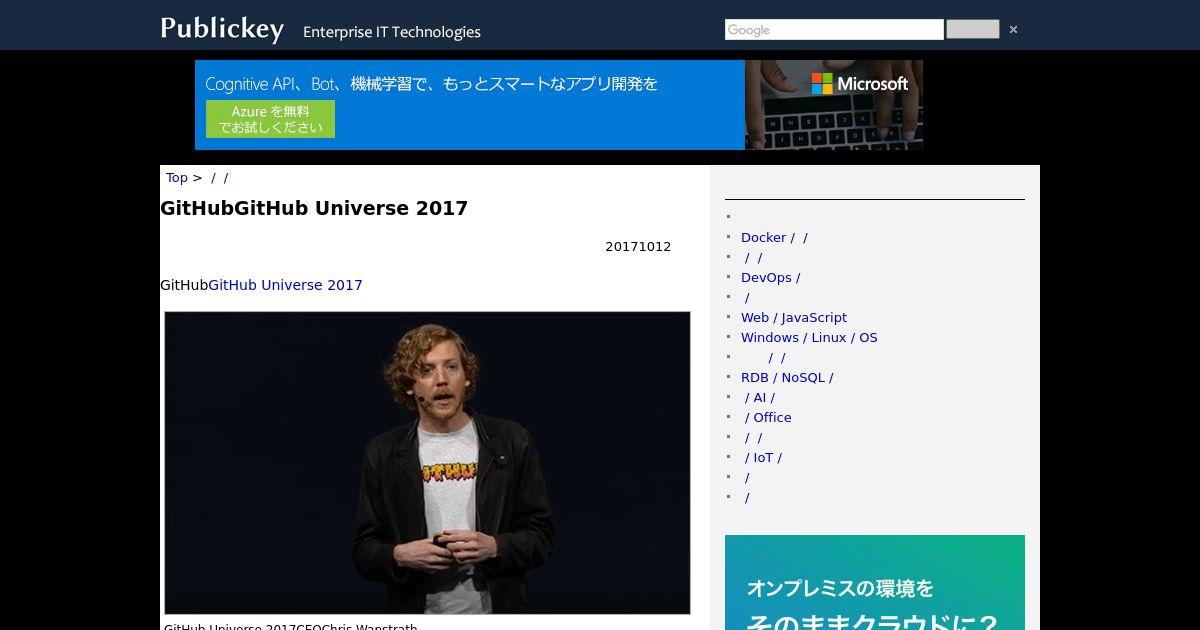
Task: Click the teal on-premises cloud sidebar ad
Action: (875, 582)
